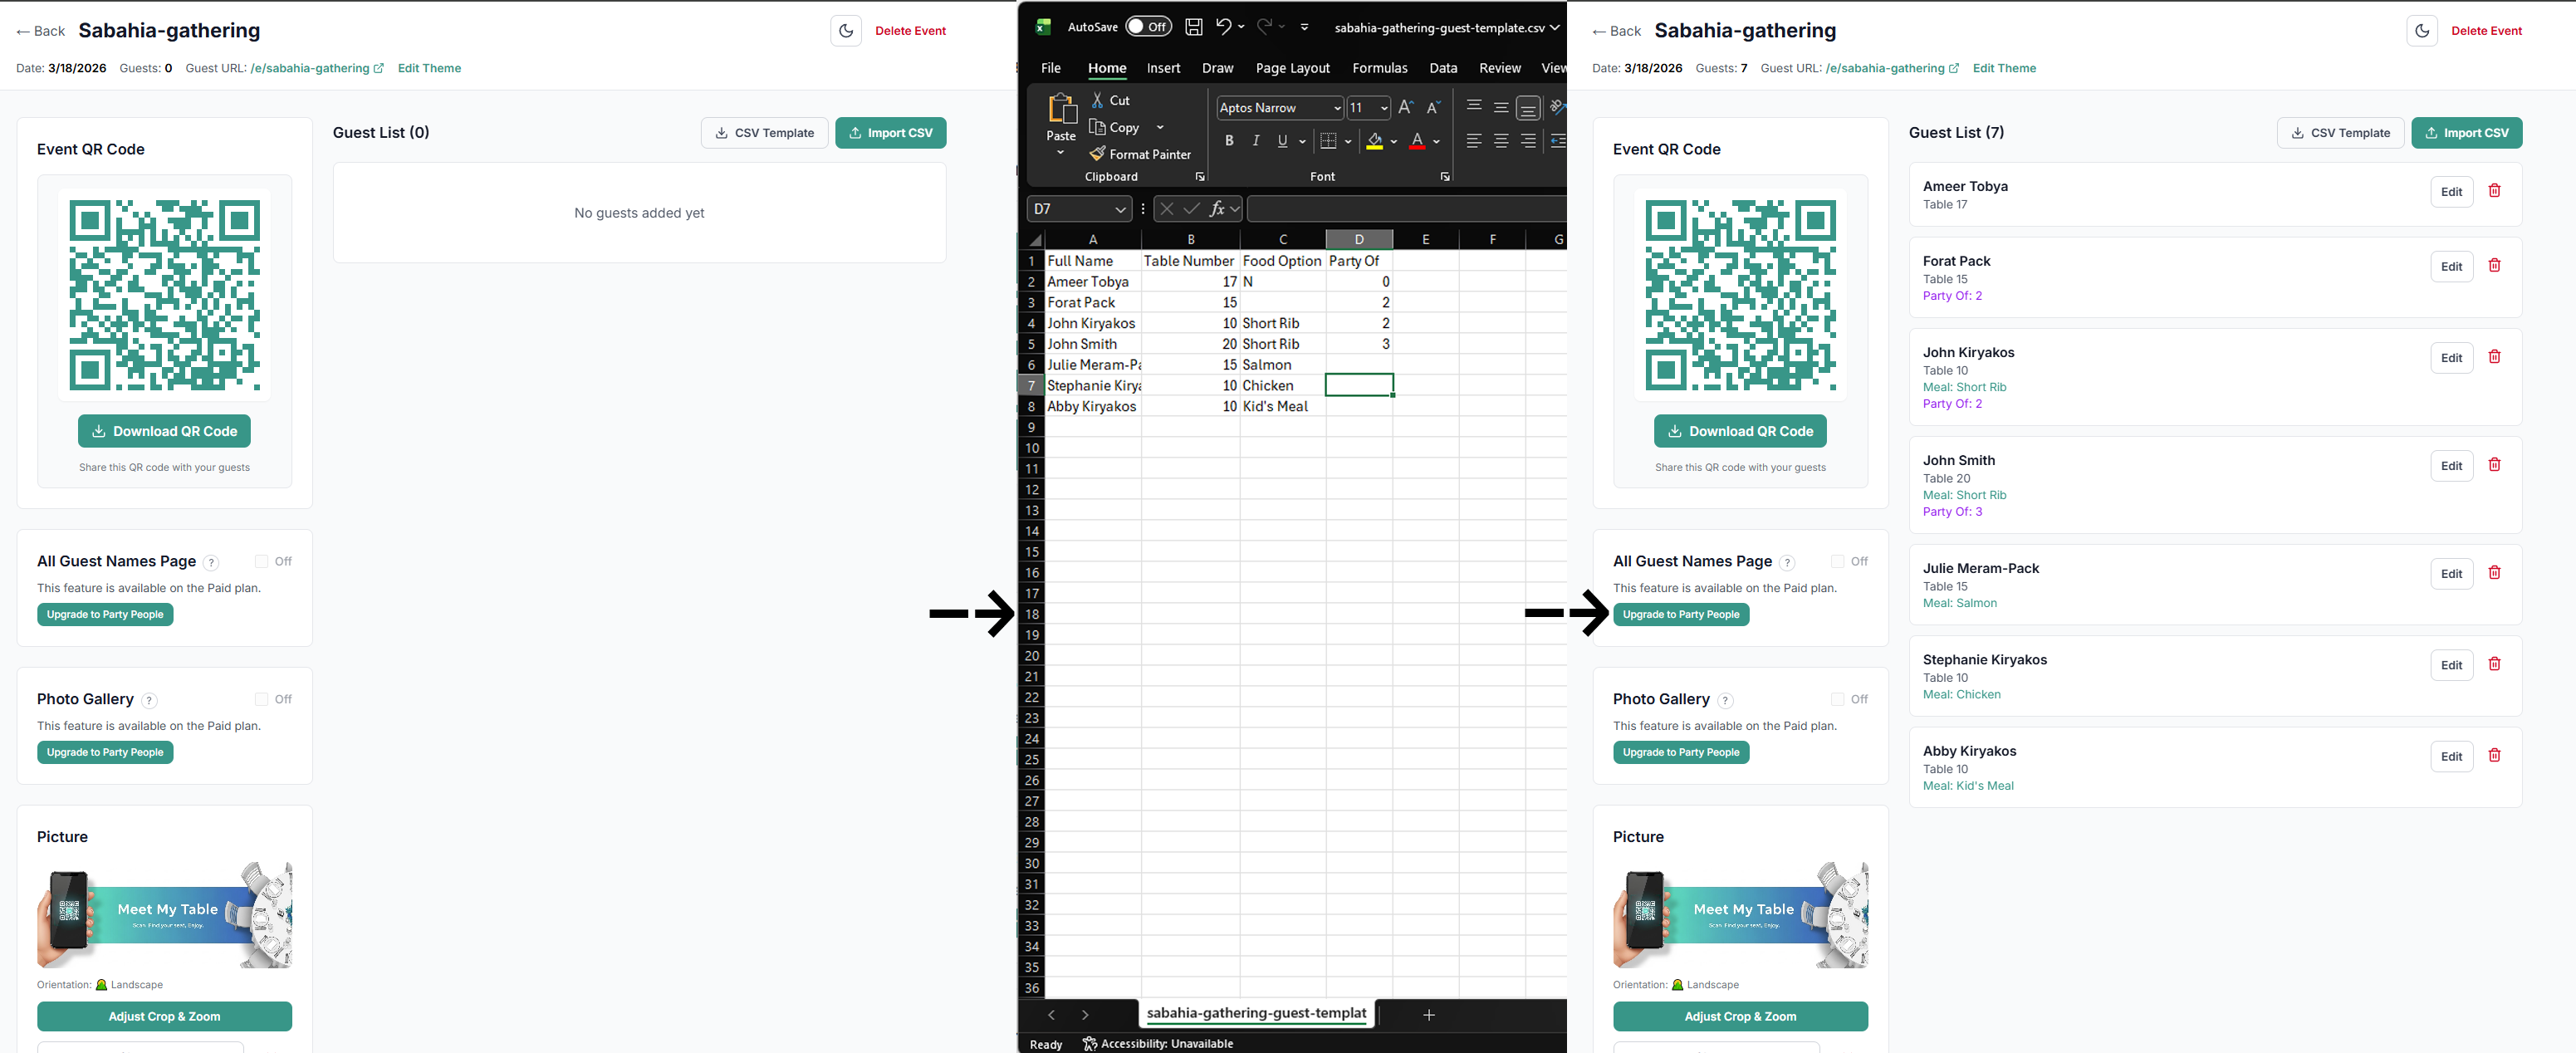Switch to the Formulas ribbon tab
The width and height of the screenshot is (2576, 1053).
1380,68
